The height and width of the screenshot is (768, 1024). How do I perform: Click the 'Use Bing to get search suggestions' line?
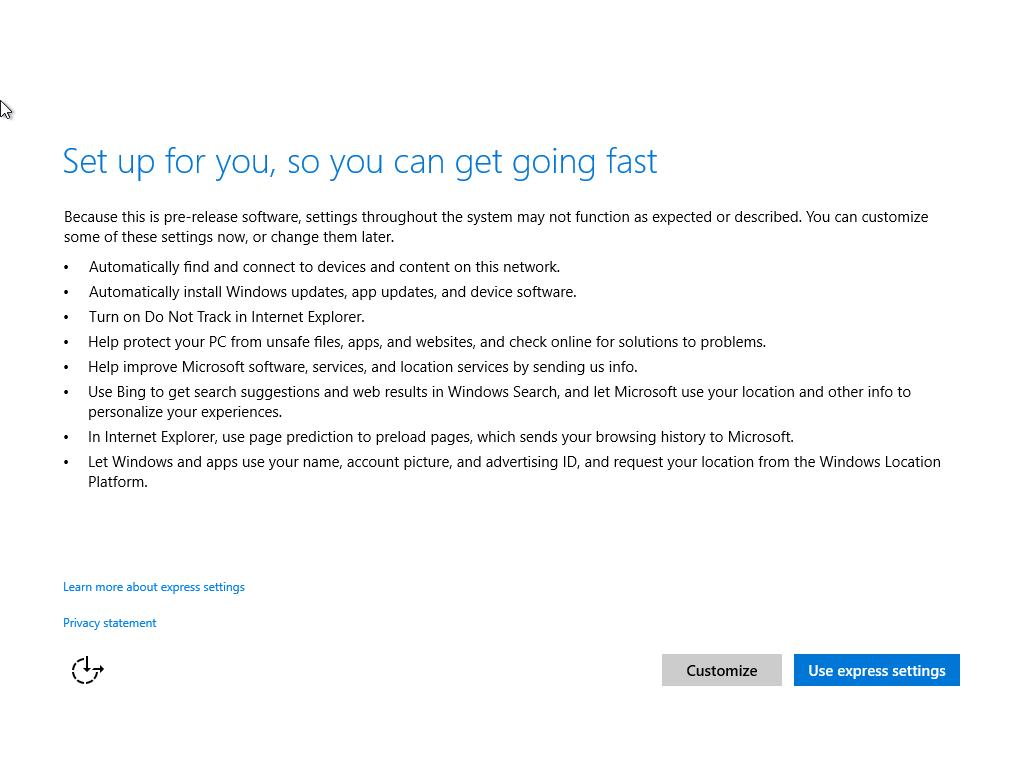click(499, 401)
